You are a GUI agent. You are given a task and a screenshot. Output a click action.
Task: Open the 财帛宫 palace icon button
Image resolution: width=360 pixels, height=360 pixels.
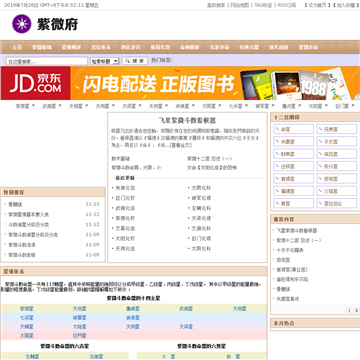click(294, 154)
